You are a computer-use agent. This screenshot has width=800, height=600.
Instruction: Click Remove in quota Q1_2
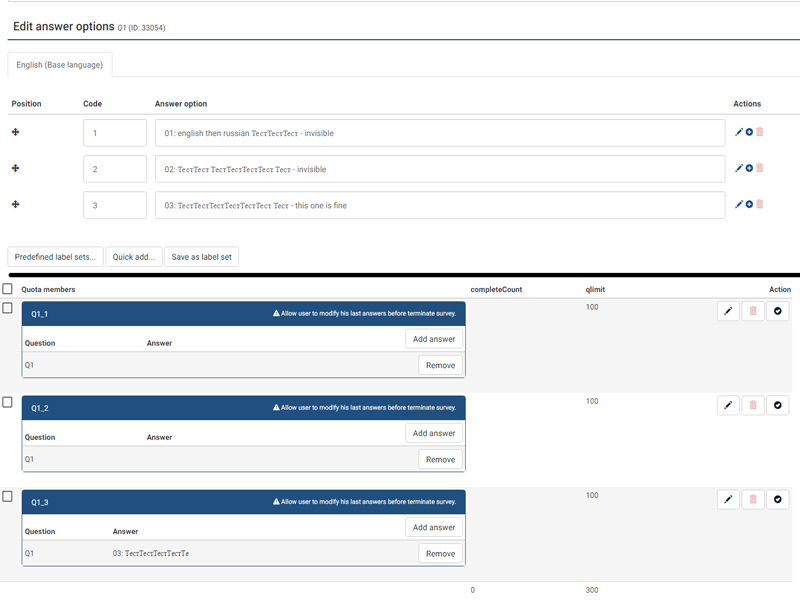pos(440,460)
